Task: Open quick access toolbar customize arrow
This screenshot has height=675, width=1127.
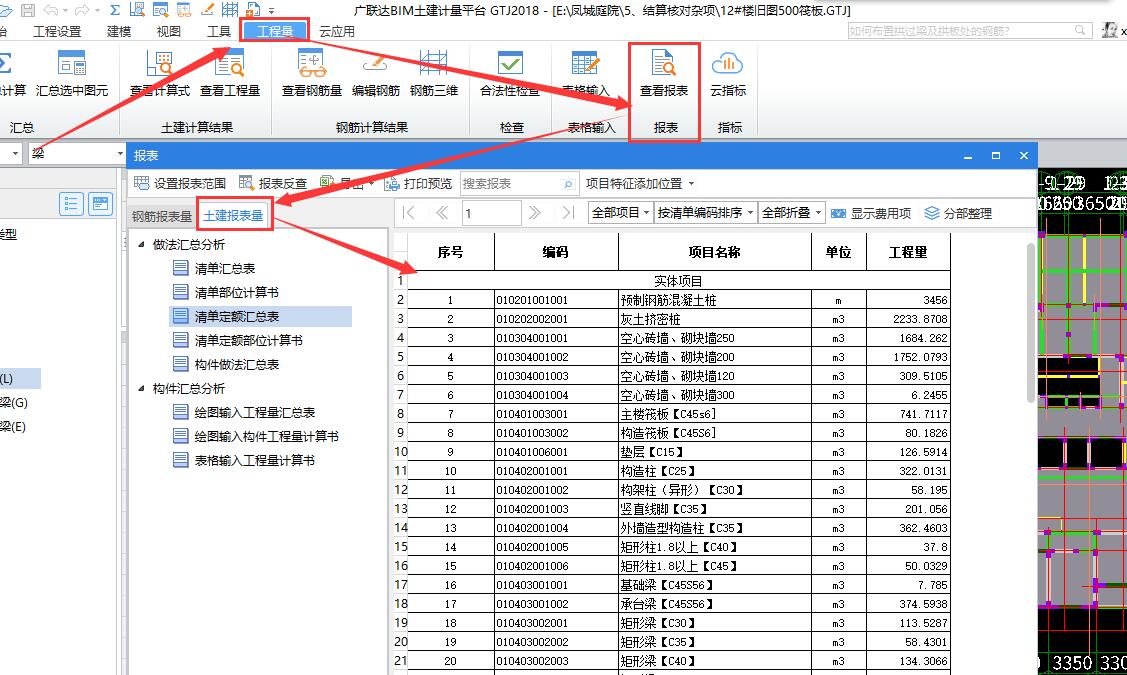Action: click(x=272, y=11)
